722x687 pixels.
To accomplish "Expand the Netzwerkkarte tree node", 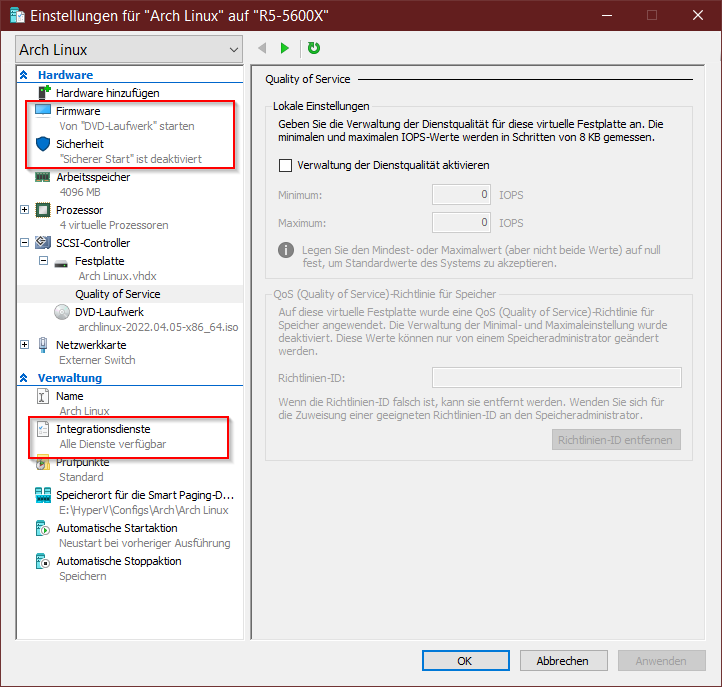I will pyautogui.click(x=25, y=344).
